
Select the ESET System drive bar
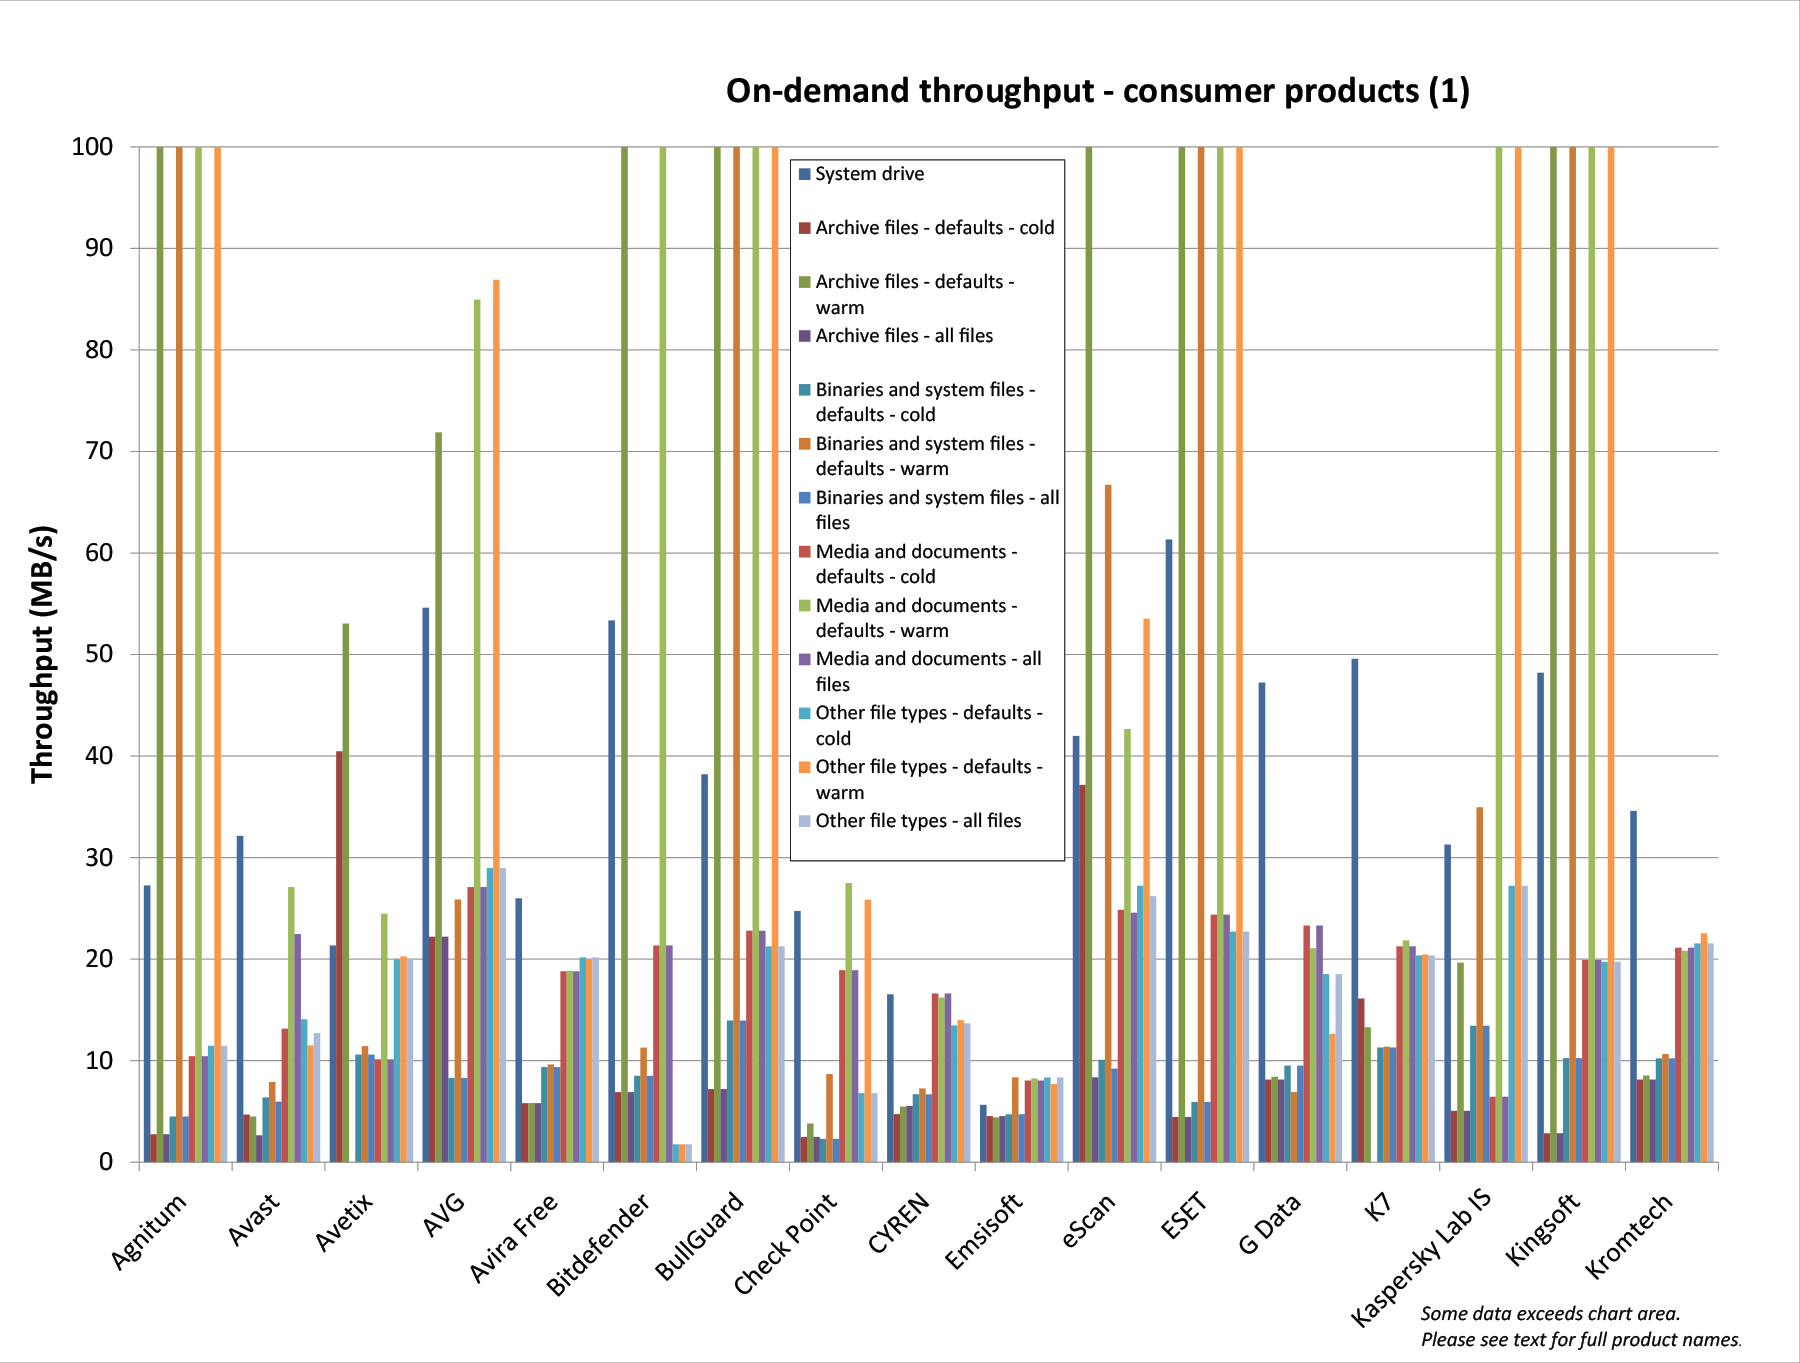1169,851
